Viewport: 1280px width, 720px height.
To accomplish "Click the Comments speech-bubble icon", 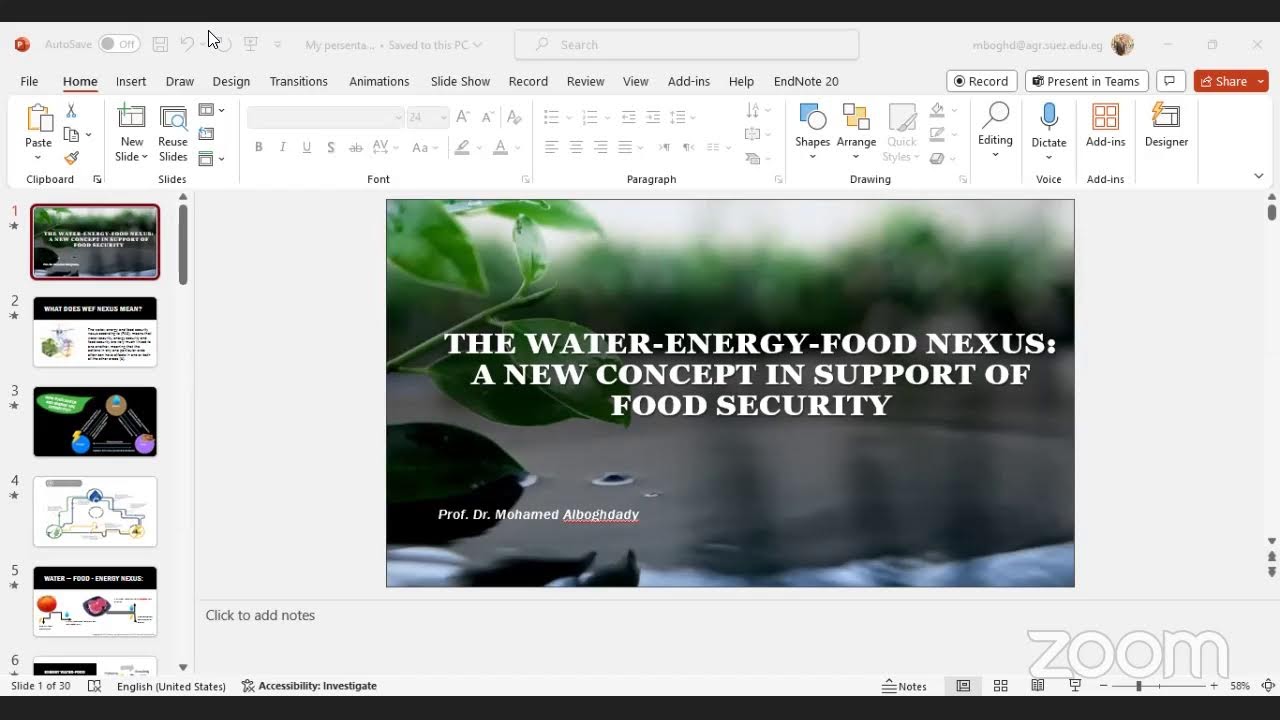I will [1170, 81].
